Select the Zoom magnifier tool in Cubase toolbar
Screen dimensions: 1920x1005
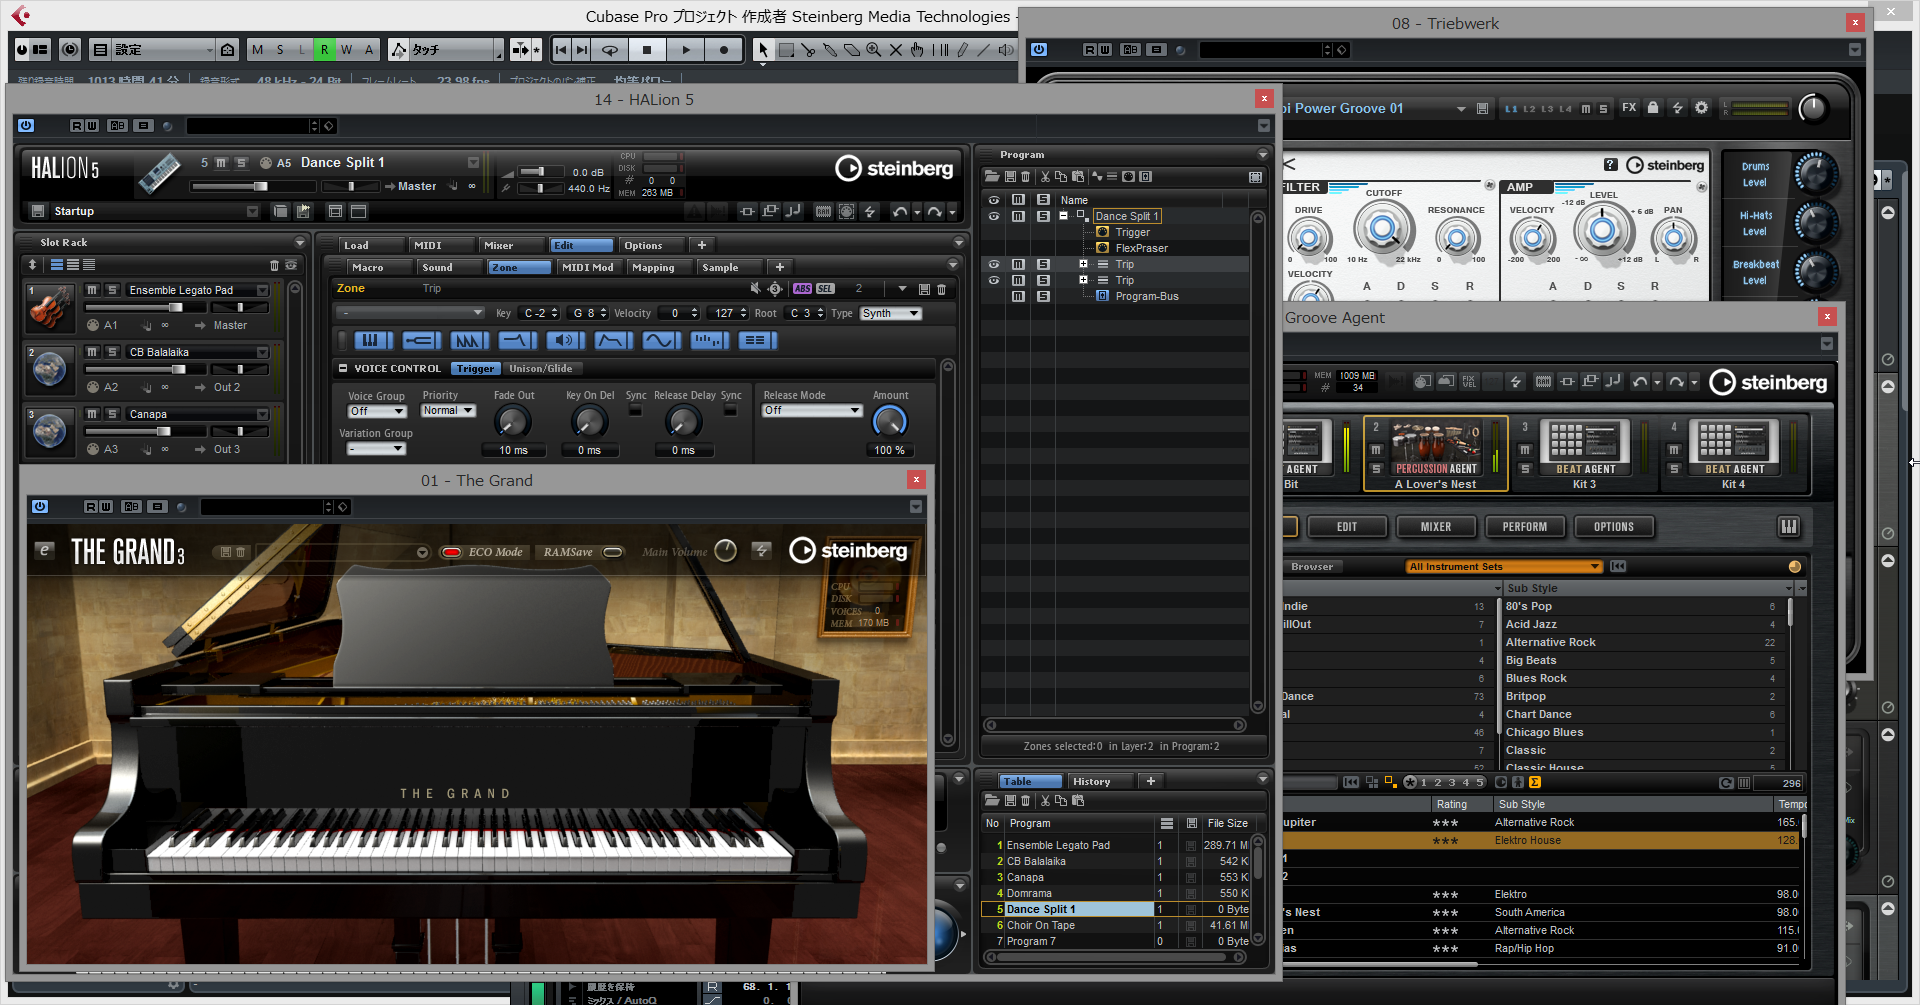coord(874,49)
